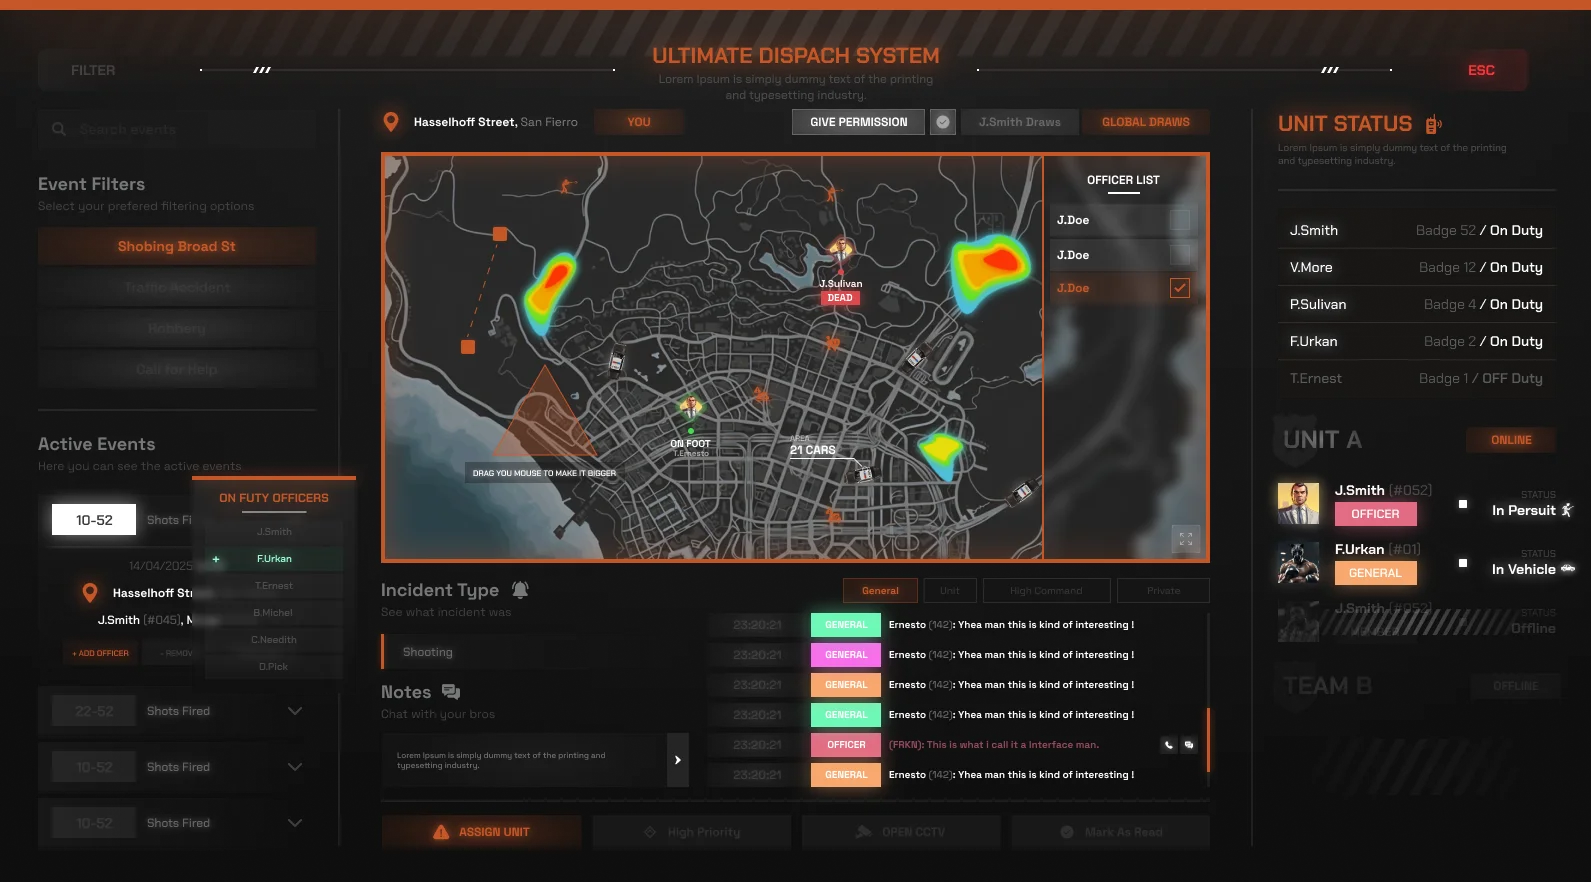Expand the 22-52 Shots Fired event
Viewport: 1591px width, 882px height.
[x=295, y=711]
